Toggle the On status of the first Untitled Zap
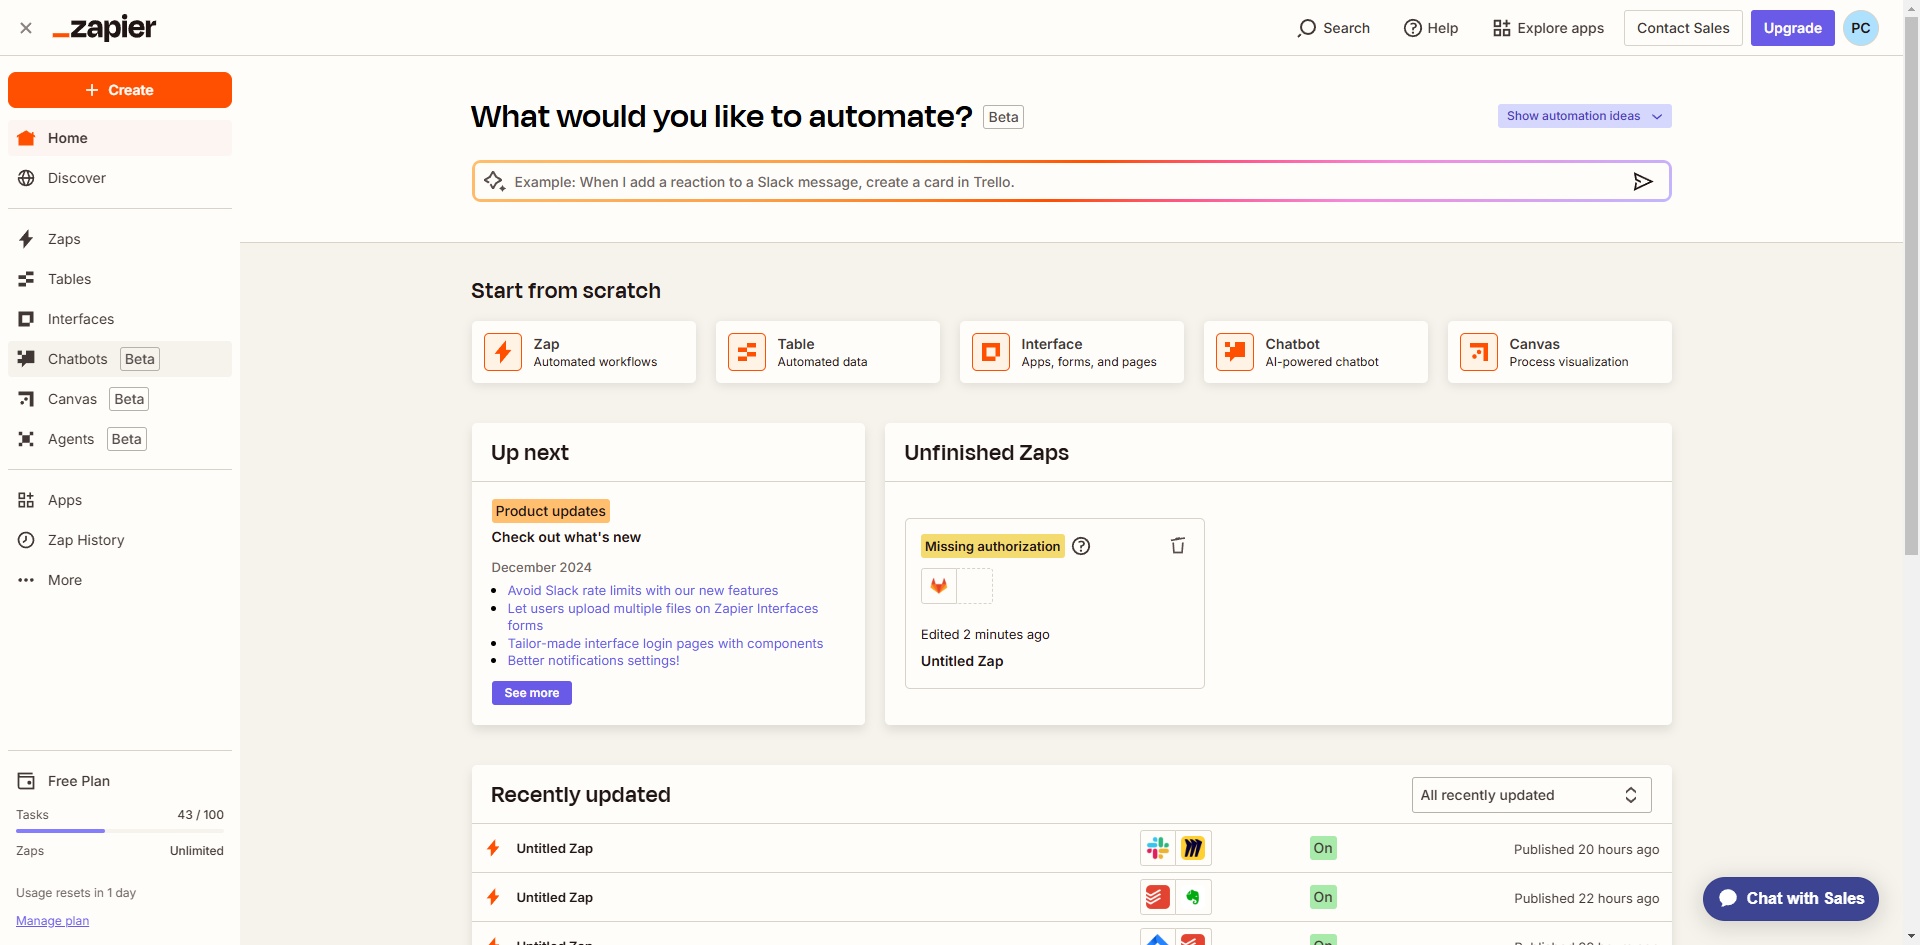This screenshot has height=945, width=1920. pos(1322,848)
